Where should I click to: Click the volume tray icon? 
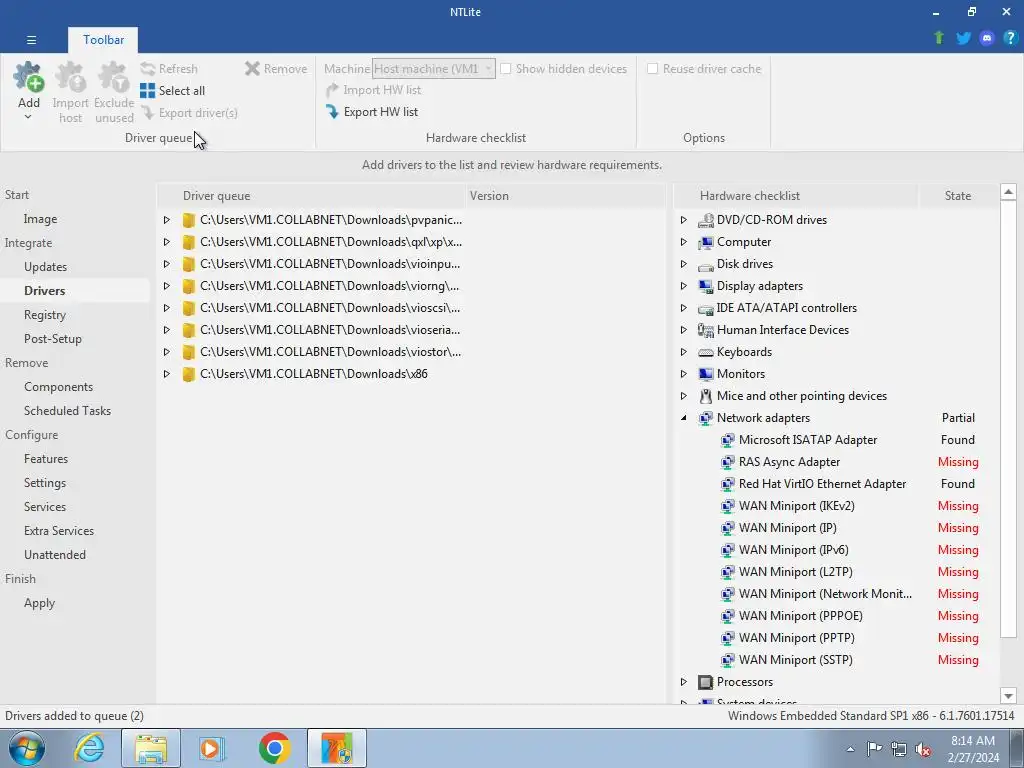pyautogui.click(x=923, y=749)
